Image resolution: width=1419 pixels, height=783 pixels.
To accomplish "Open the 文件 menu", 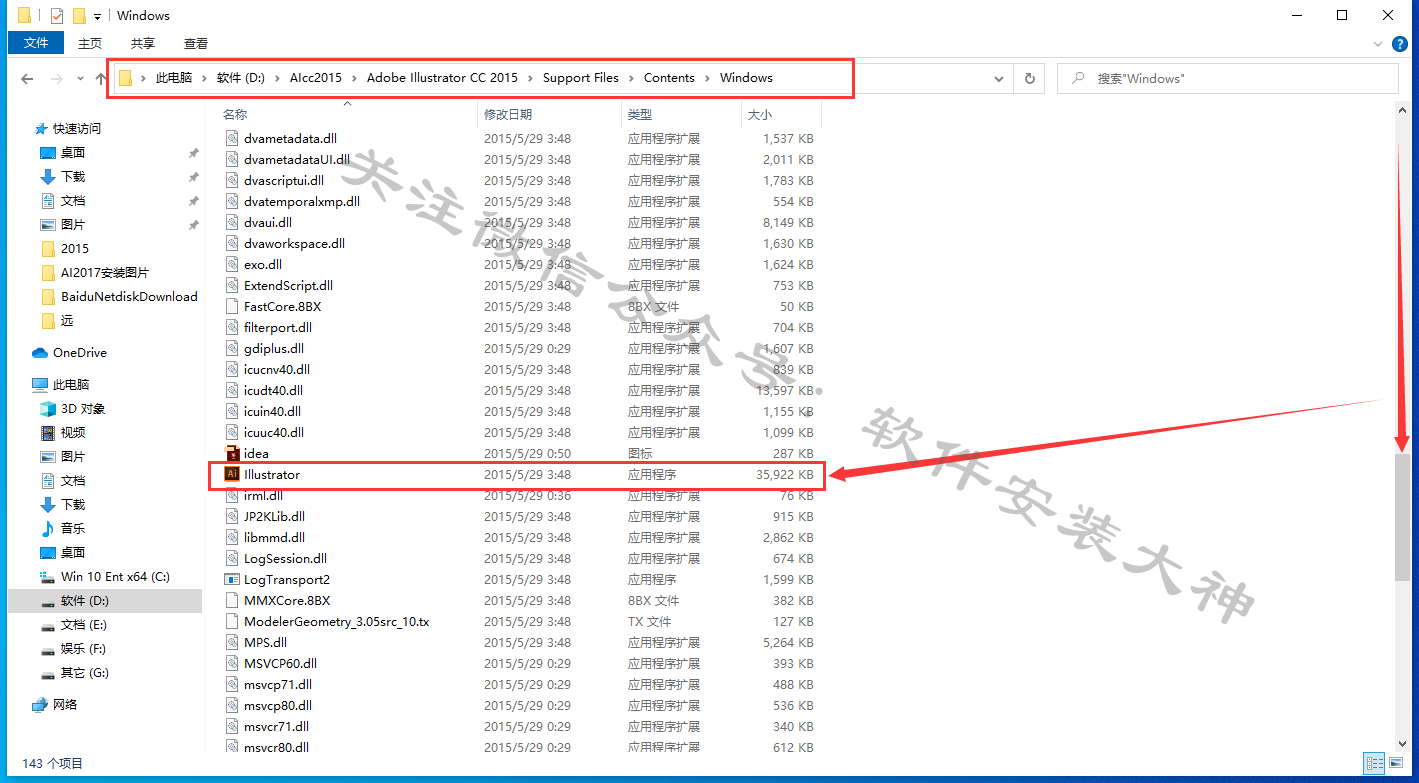I will point(36,43).
